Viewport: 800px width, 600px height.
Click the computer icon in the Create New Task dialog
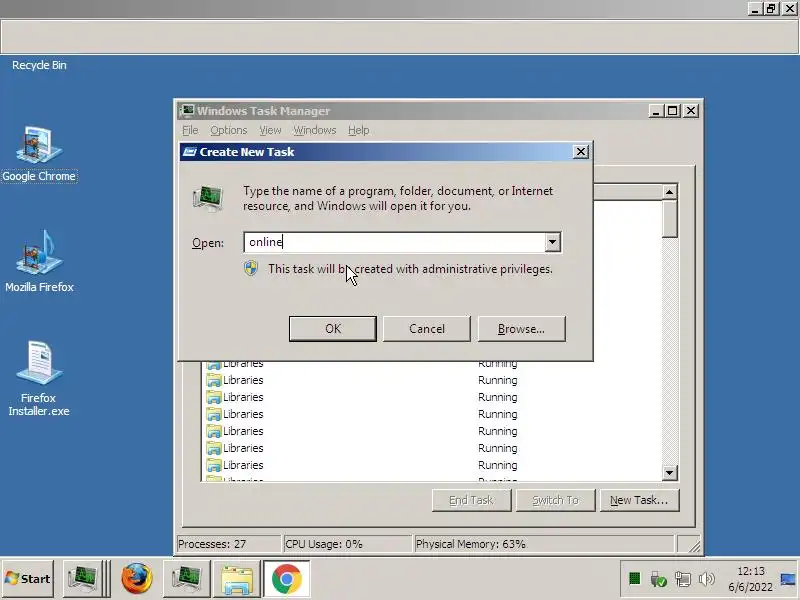coord(208,198)
